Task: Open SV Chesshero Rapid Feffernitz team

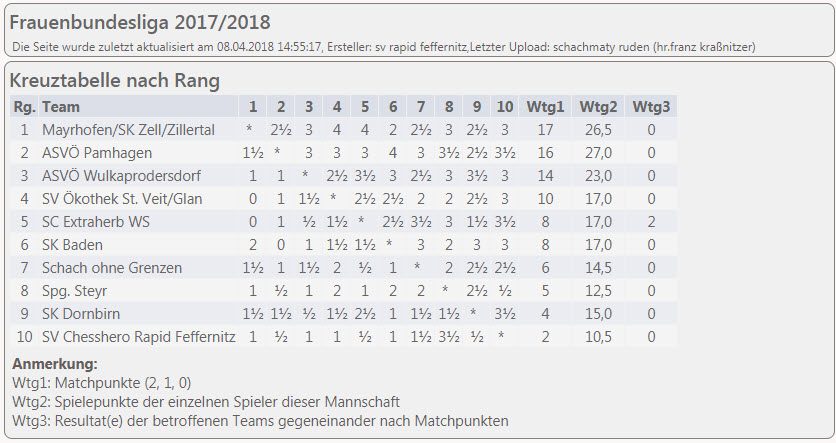Action: pos(139,337)
